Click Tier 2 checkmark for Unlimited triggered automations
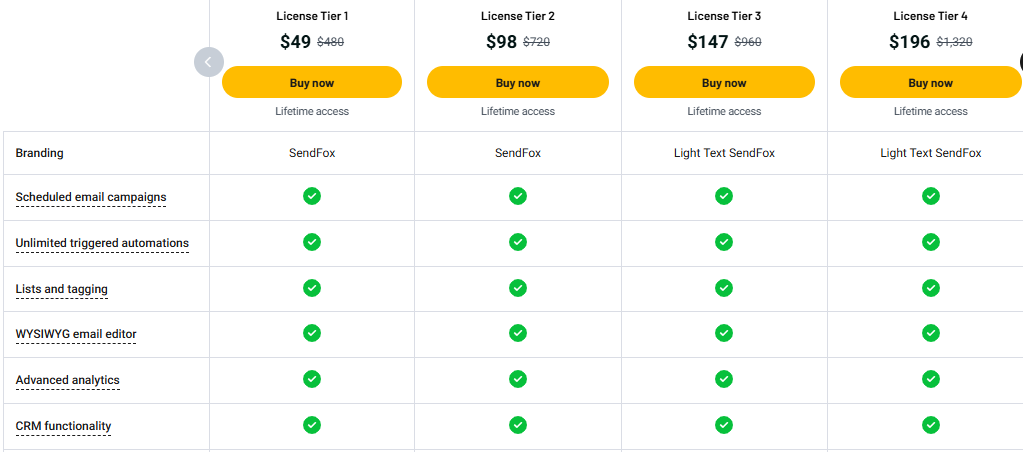This screenshot has width=1023, height=452. point(518,242)
